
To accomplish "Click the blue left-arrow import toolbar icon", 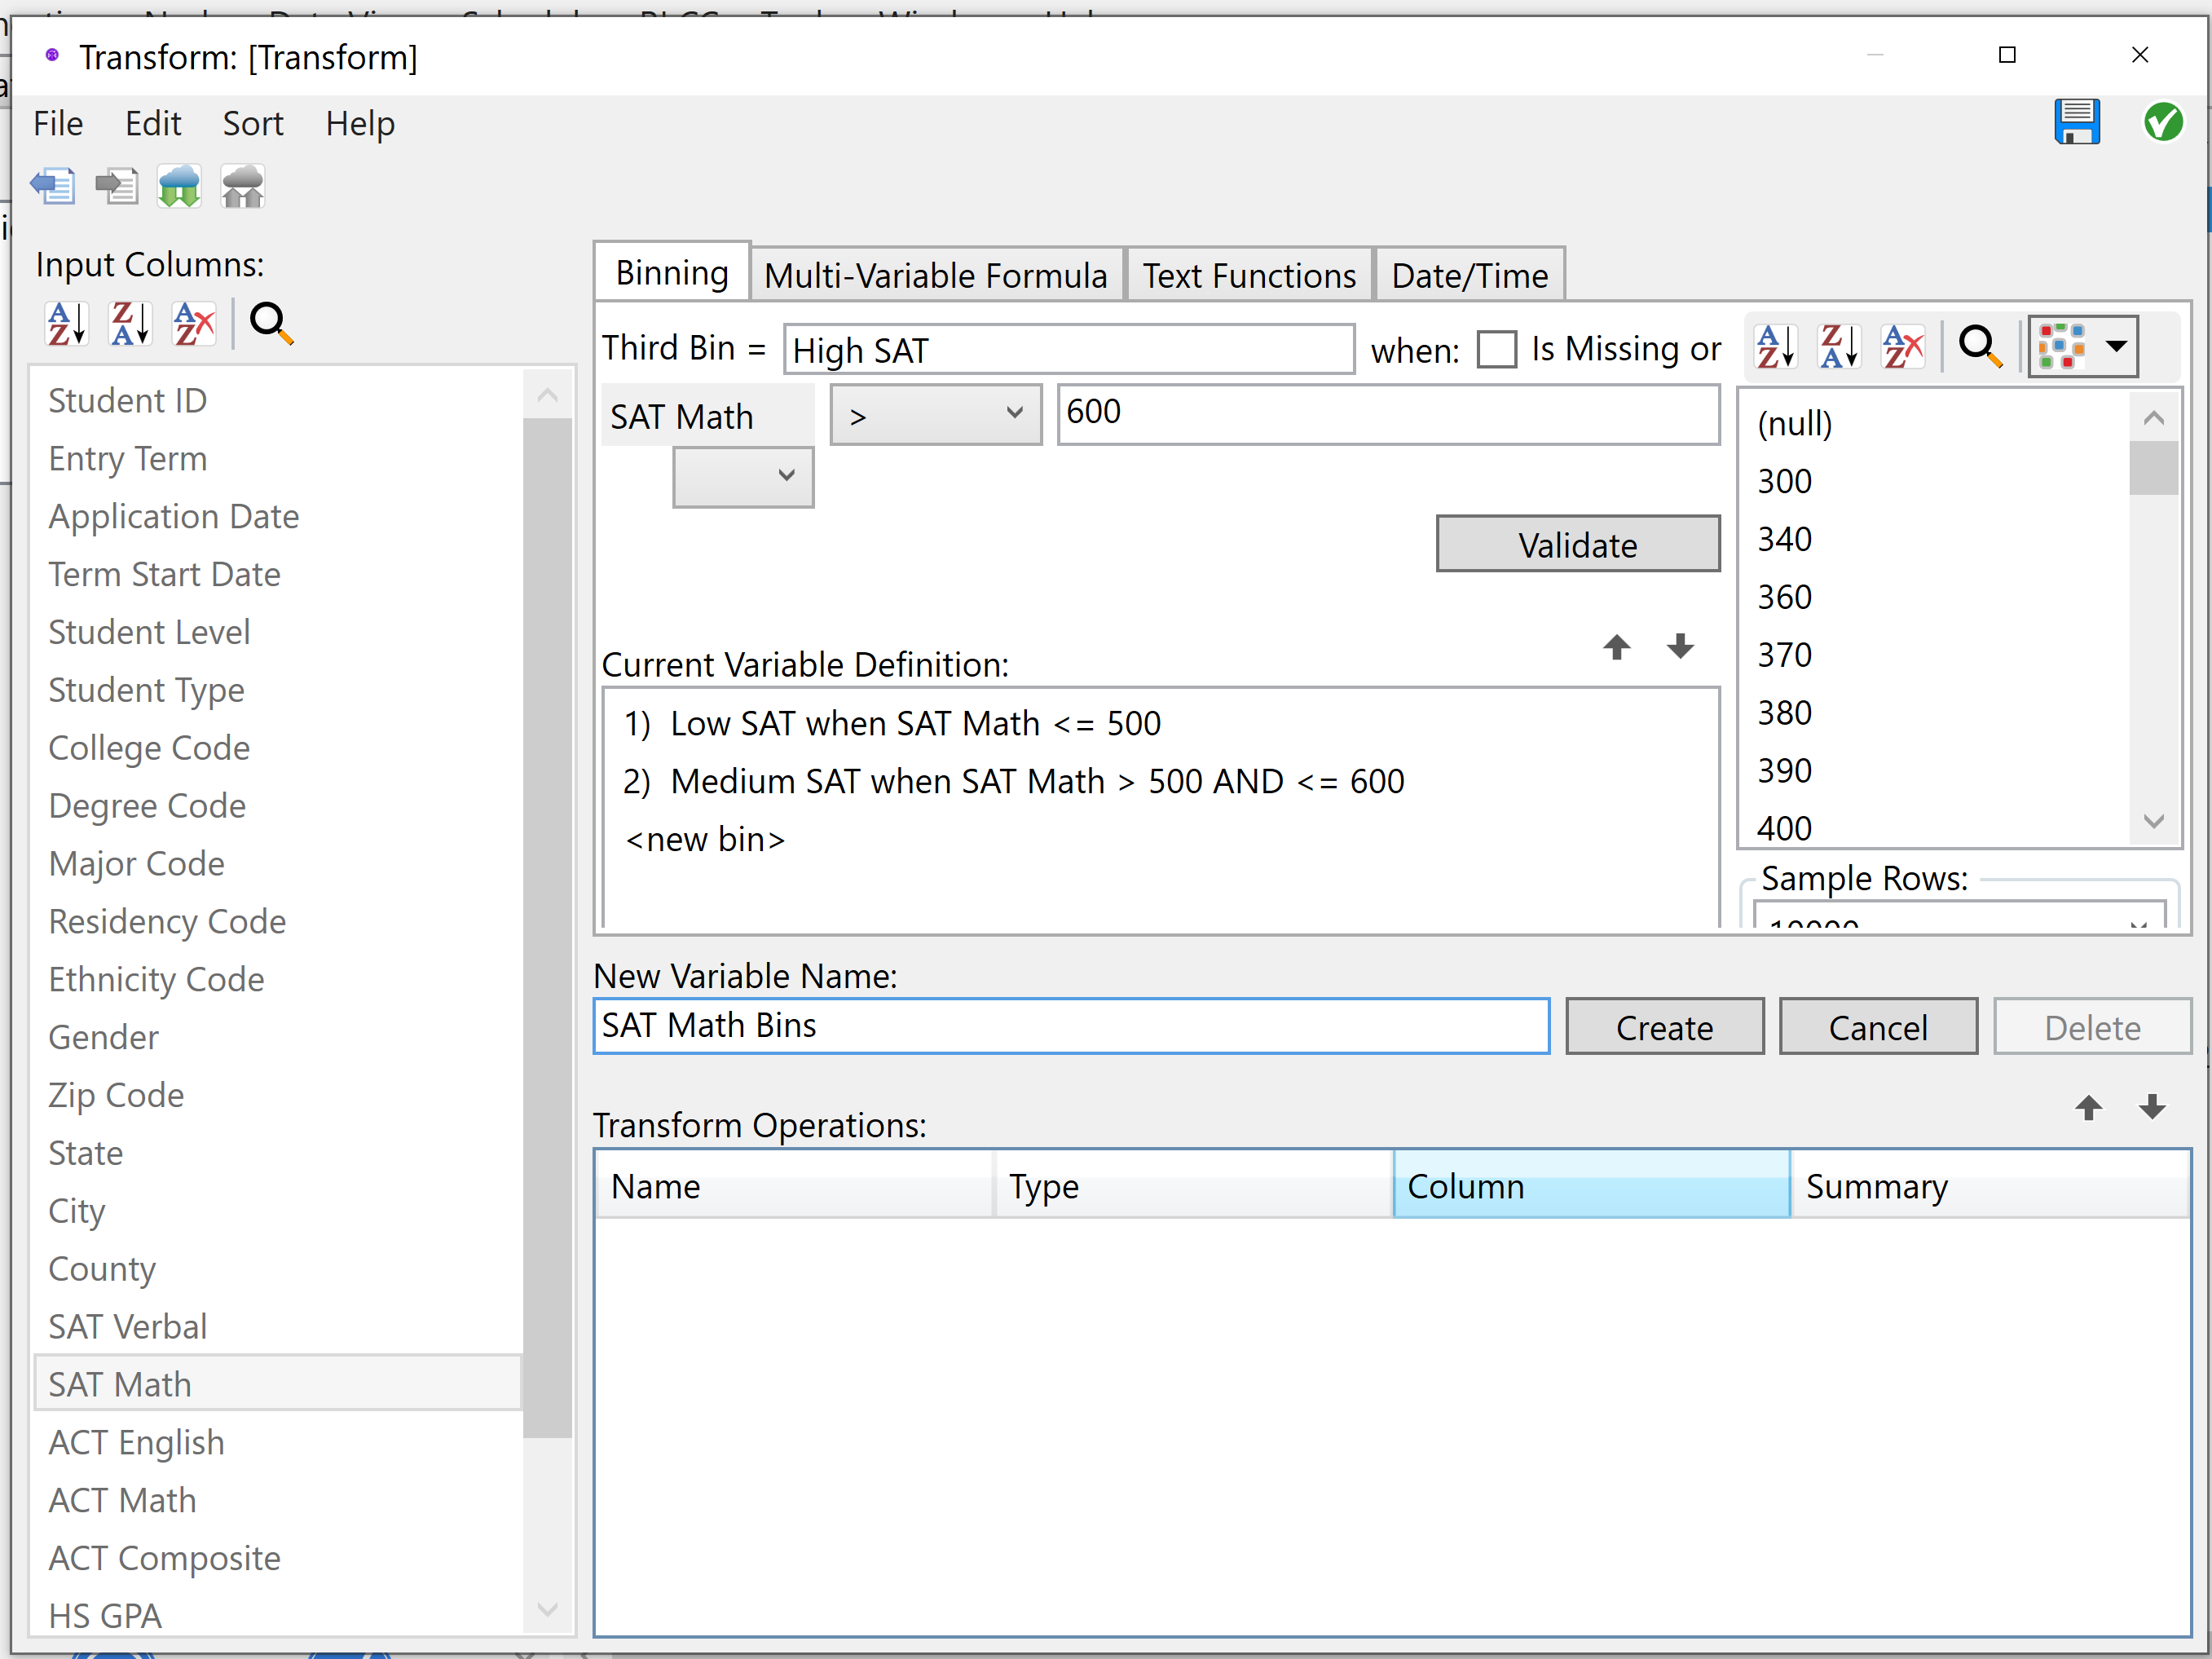I will click(x=53, y=186).
